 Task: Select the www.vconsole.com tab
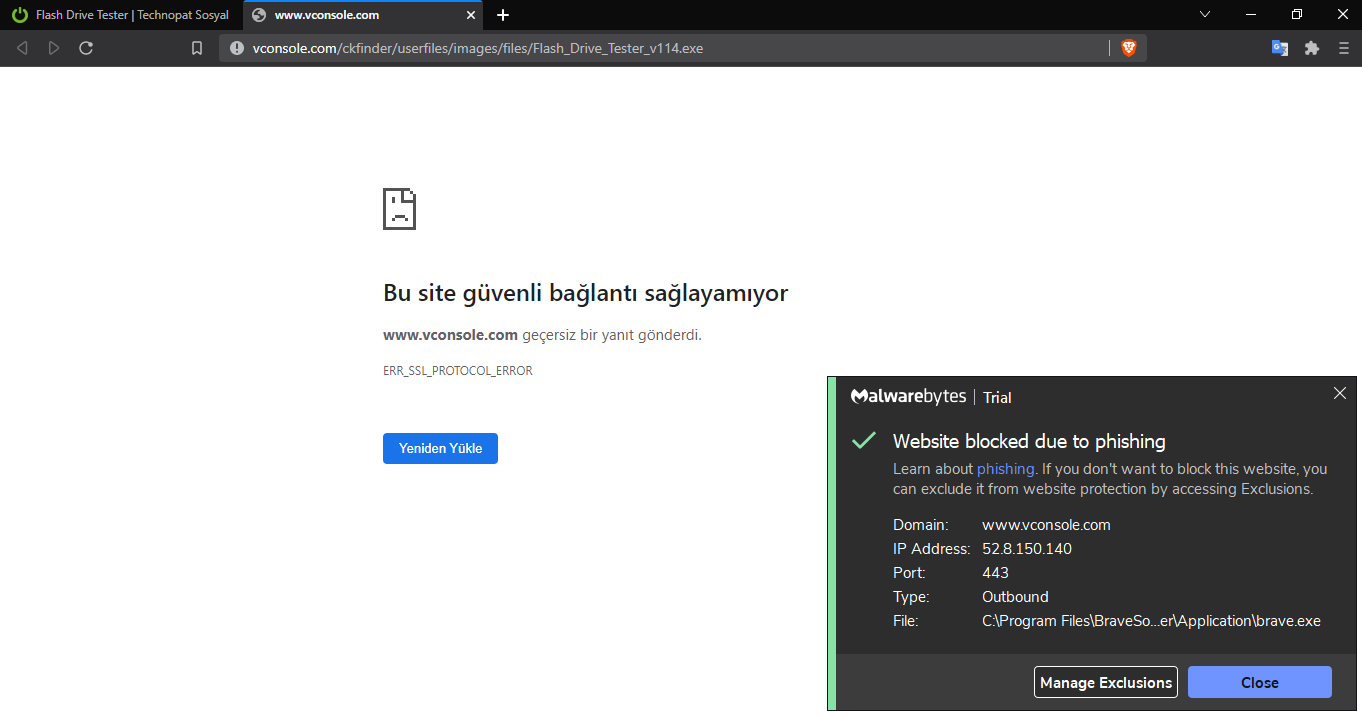[363, 15]
